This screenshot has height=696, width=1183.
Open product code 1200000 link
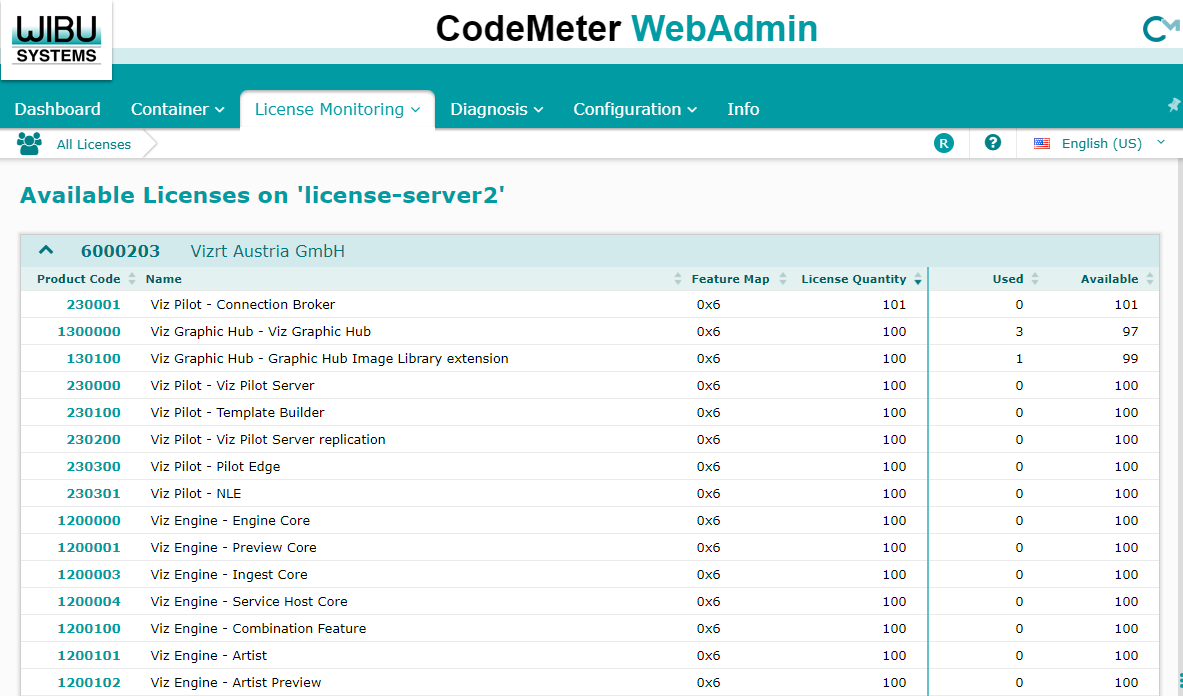(89, 521)
